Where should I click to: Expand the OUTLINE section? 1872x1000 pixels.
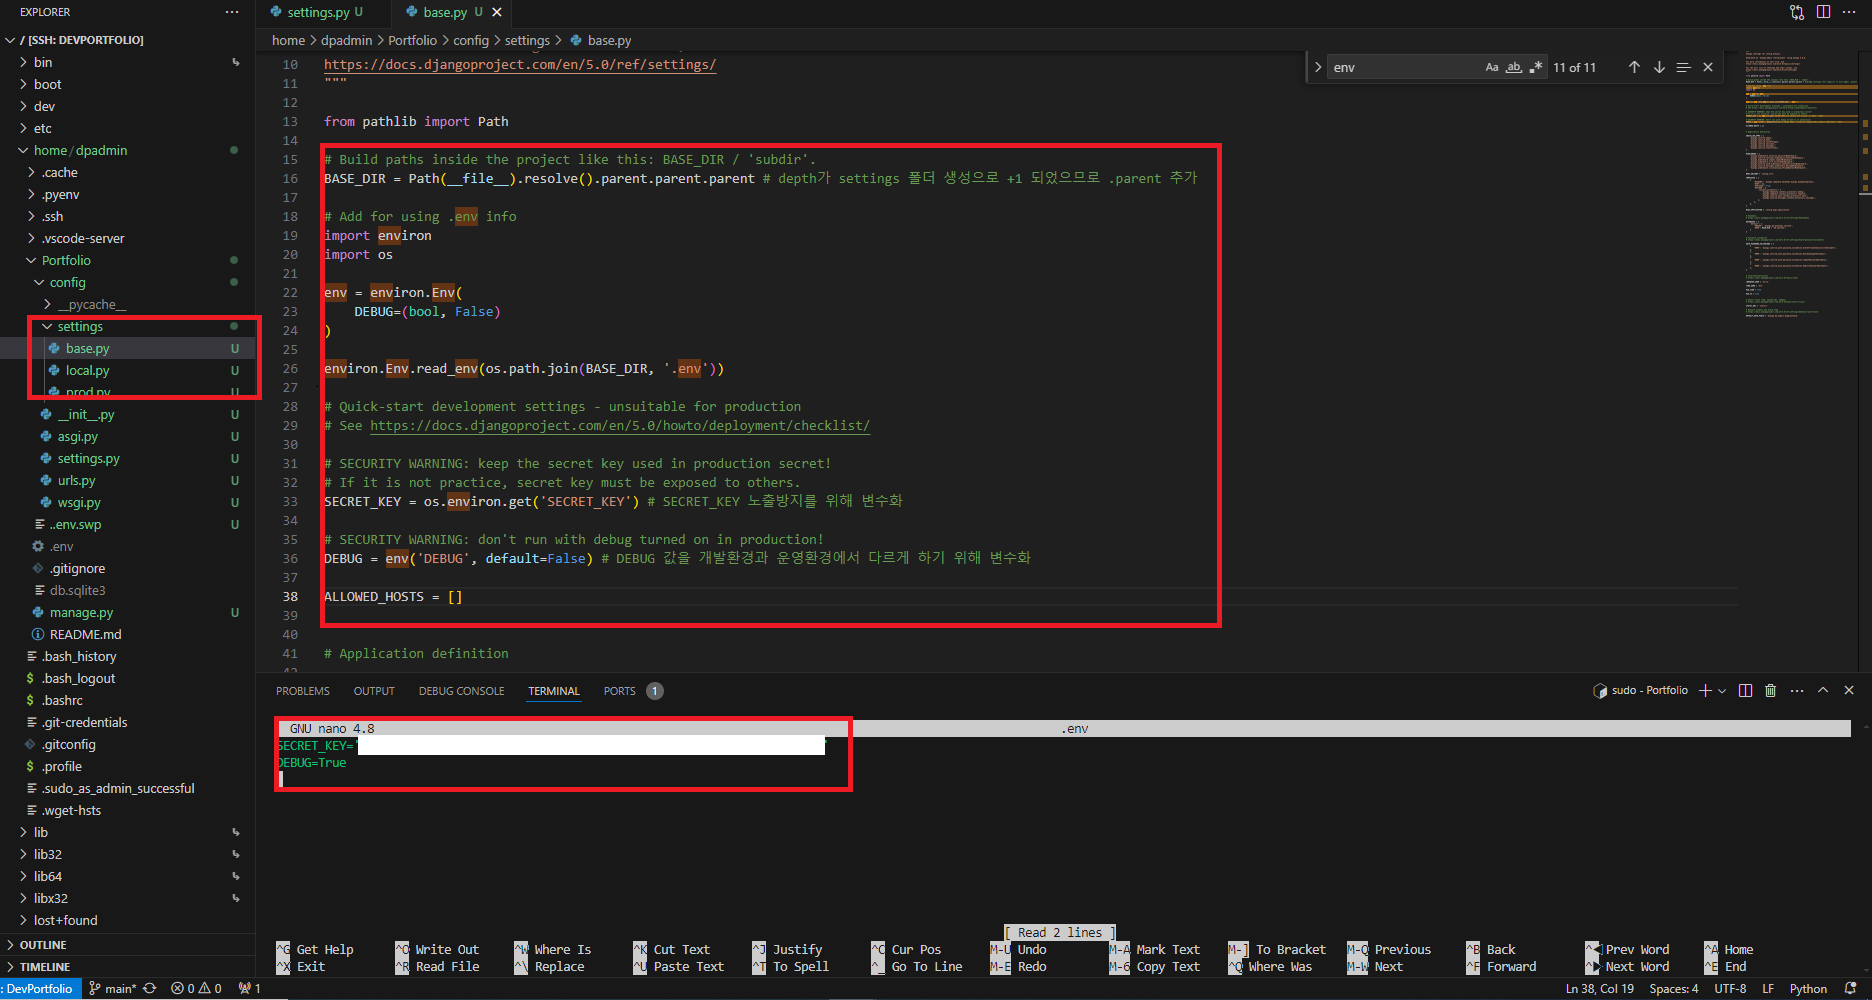point(43,945)
